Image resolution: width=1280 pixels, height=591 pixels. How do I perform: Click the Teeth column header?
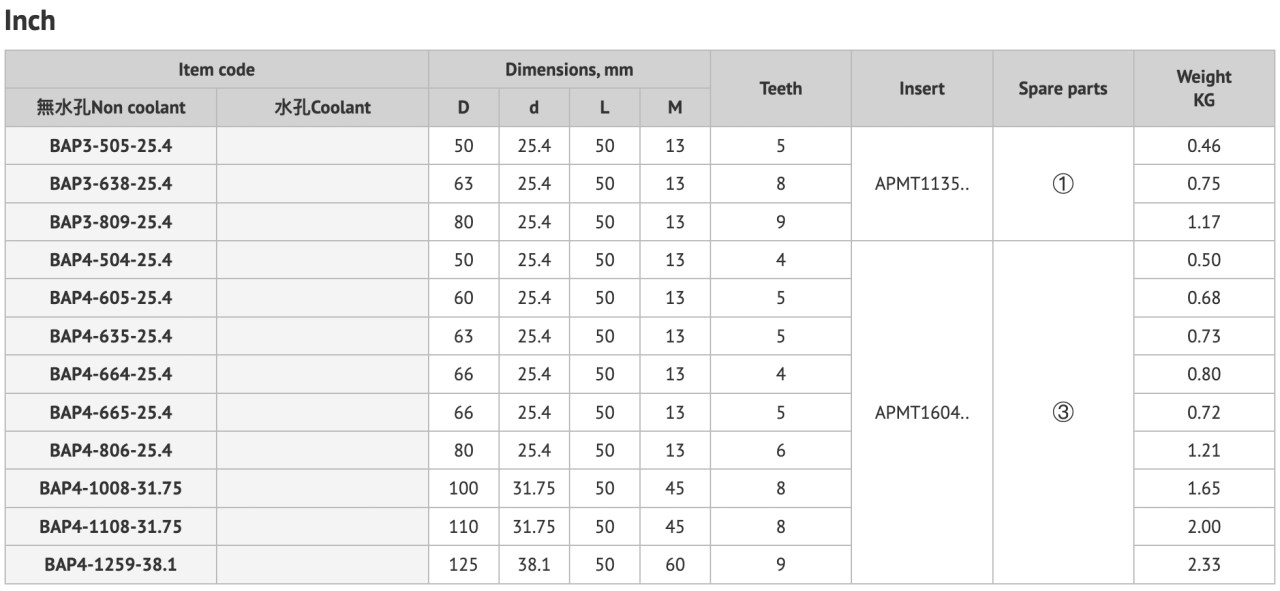tap(781, 88)
